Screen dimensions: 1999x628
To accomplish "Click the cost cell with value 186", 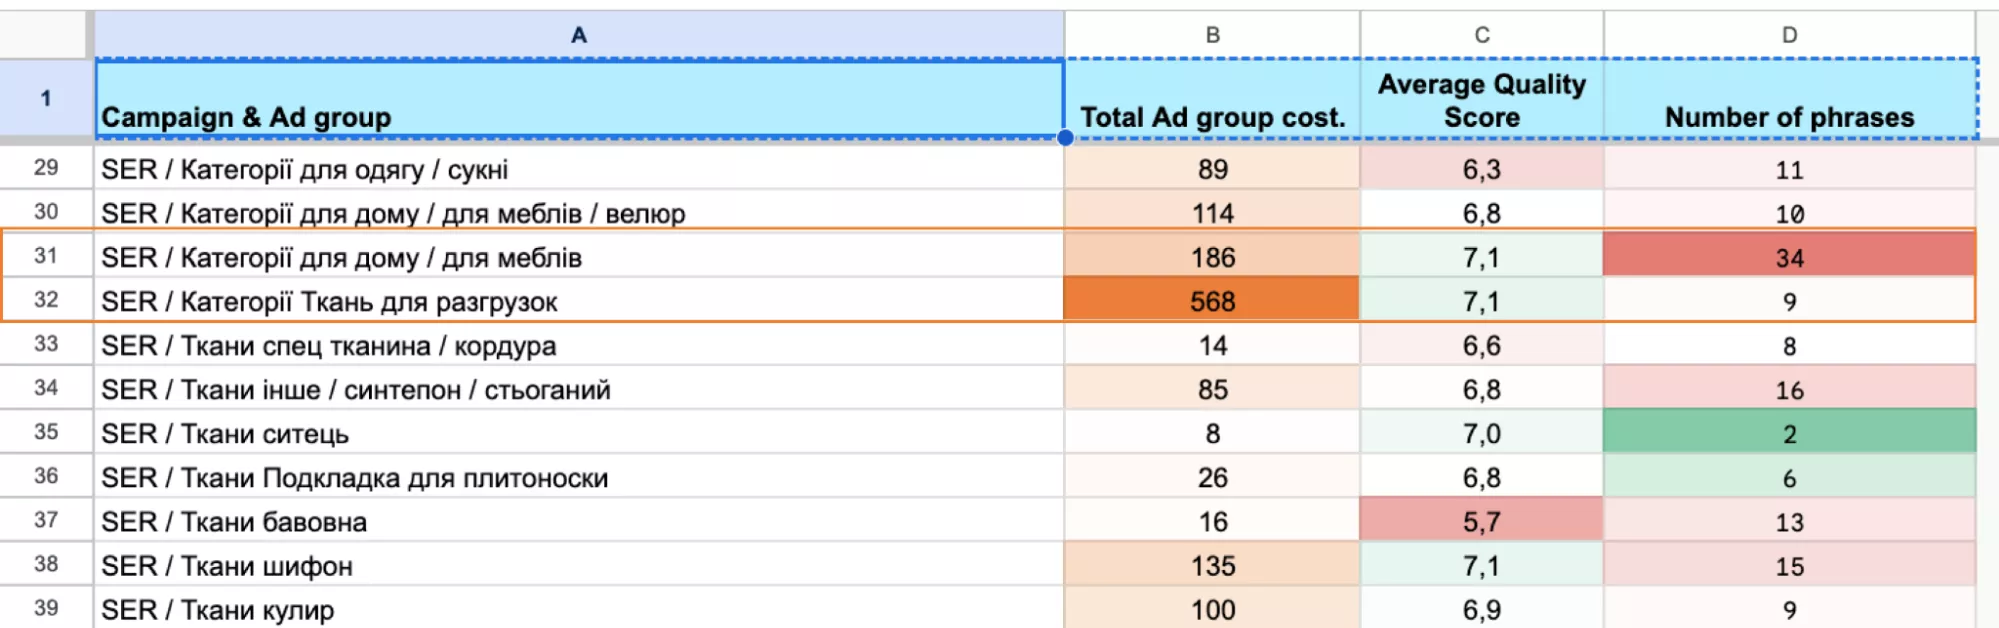I will click(x=1212, y=256).
